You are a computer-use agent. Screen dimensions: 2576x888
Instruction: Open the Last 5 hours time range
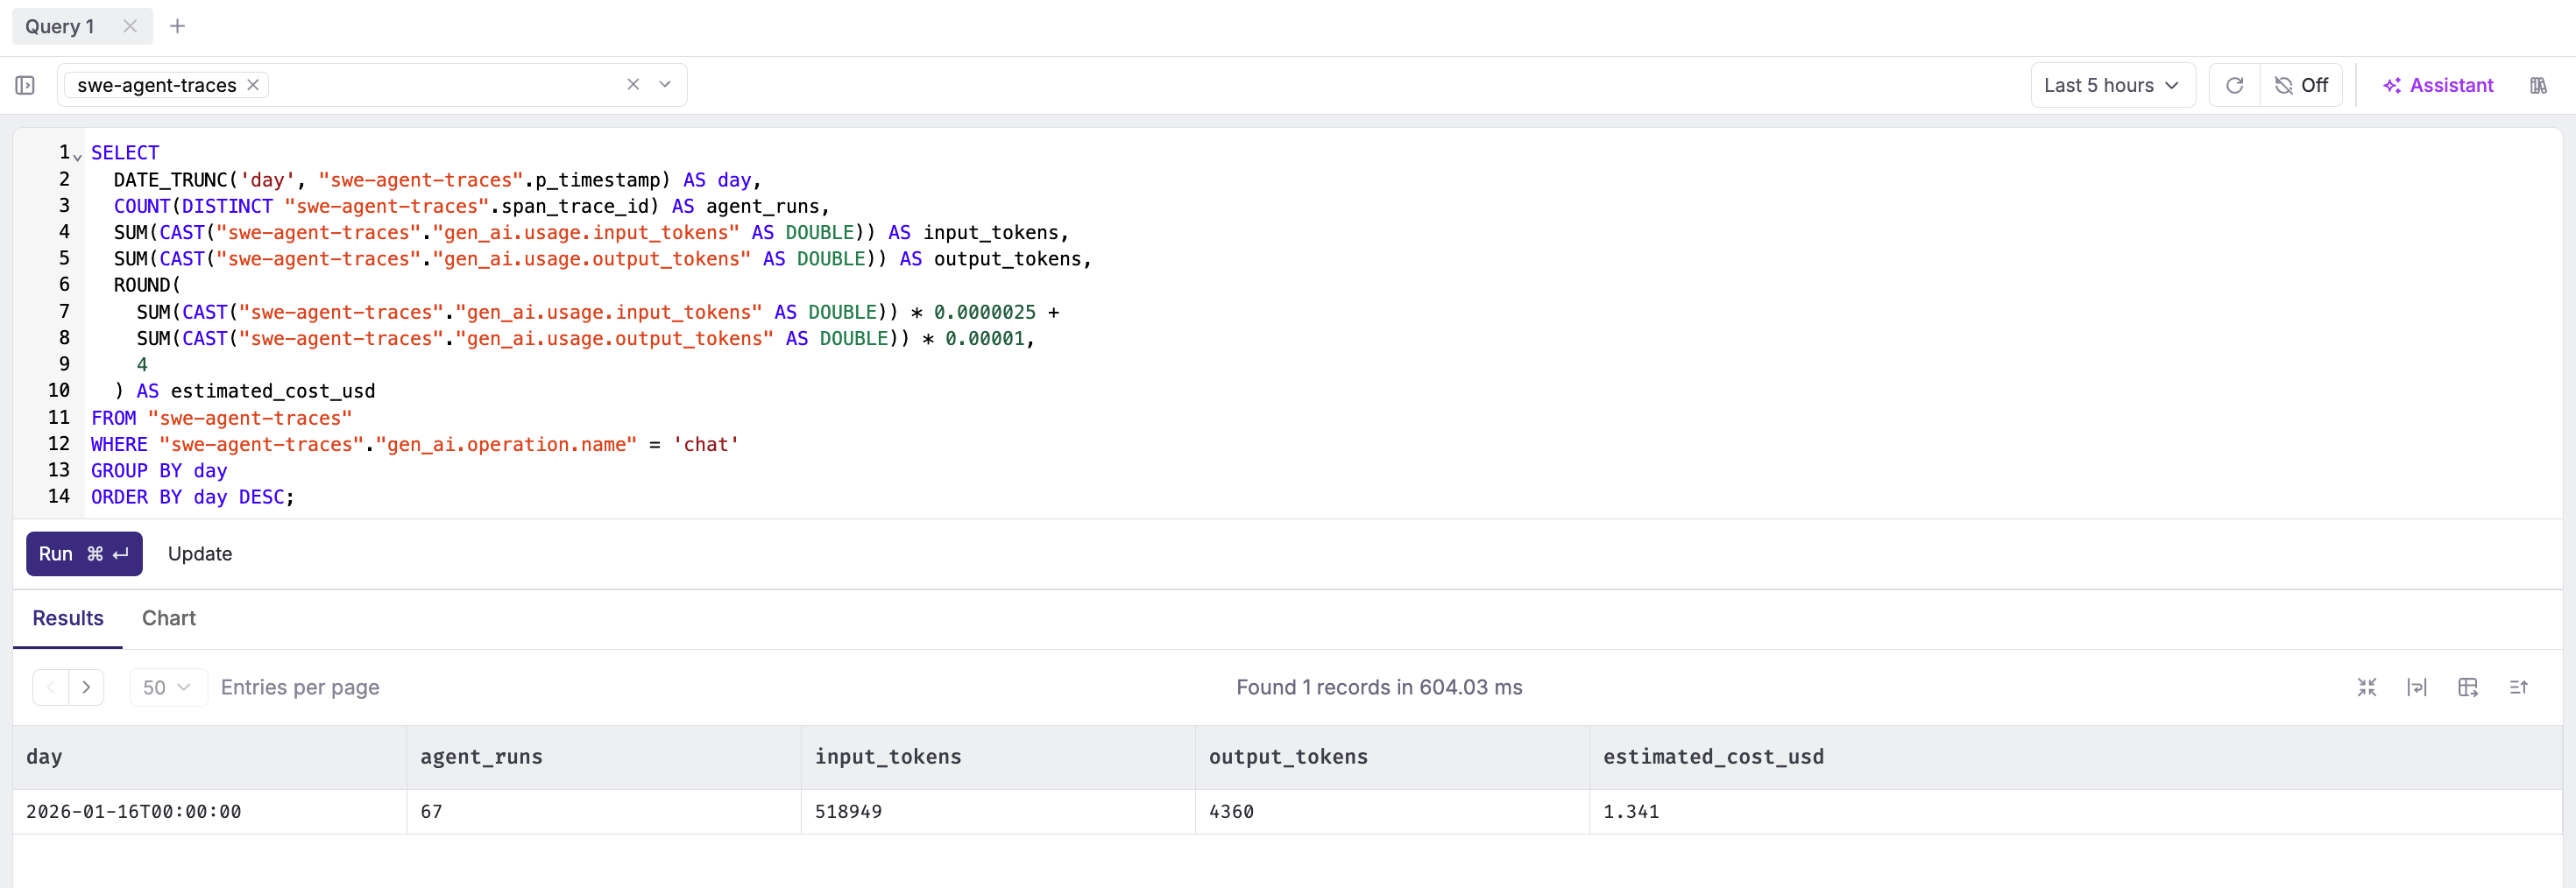tap(2112, 86)
